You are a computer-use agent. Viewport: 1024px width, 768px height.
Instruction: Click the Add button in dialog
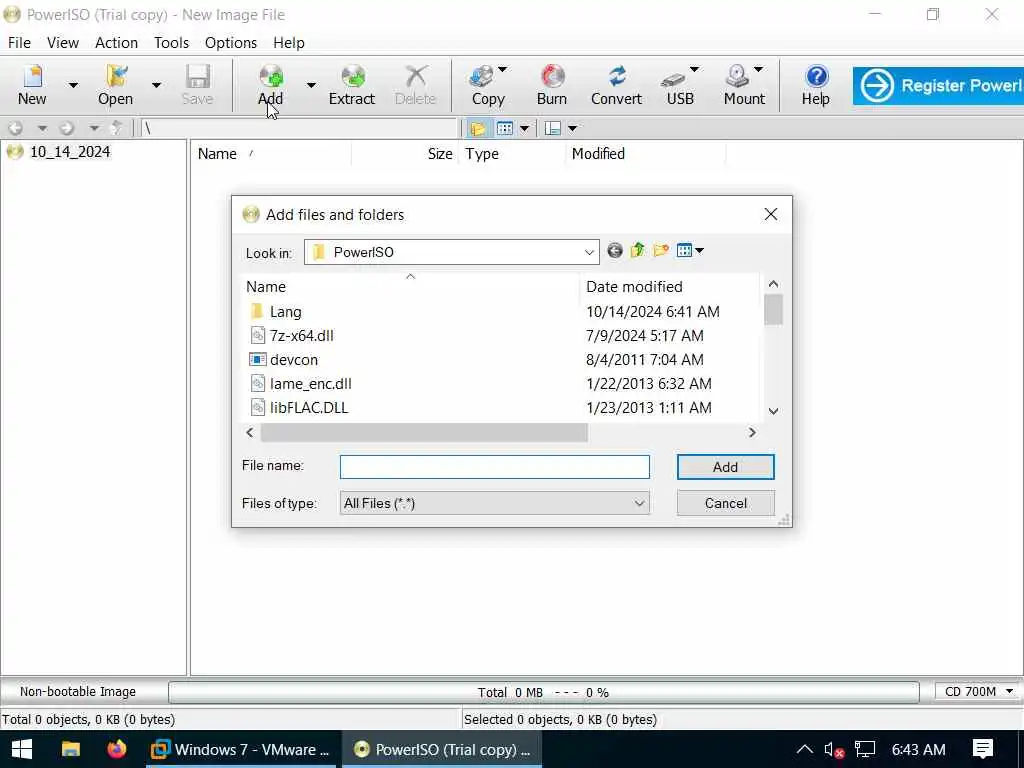click(726, 467)
